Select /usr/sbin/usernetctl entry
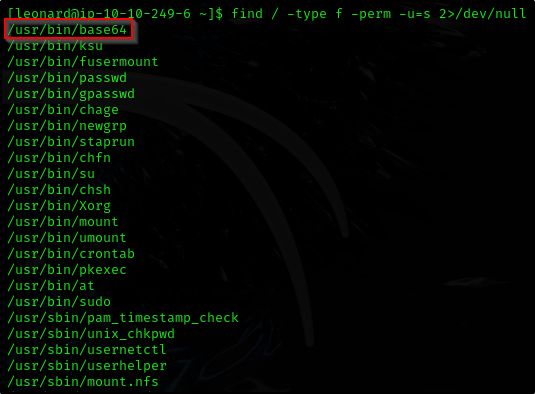 87,350
